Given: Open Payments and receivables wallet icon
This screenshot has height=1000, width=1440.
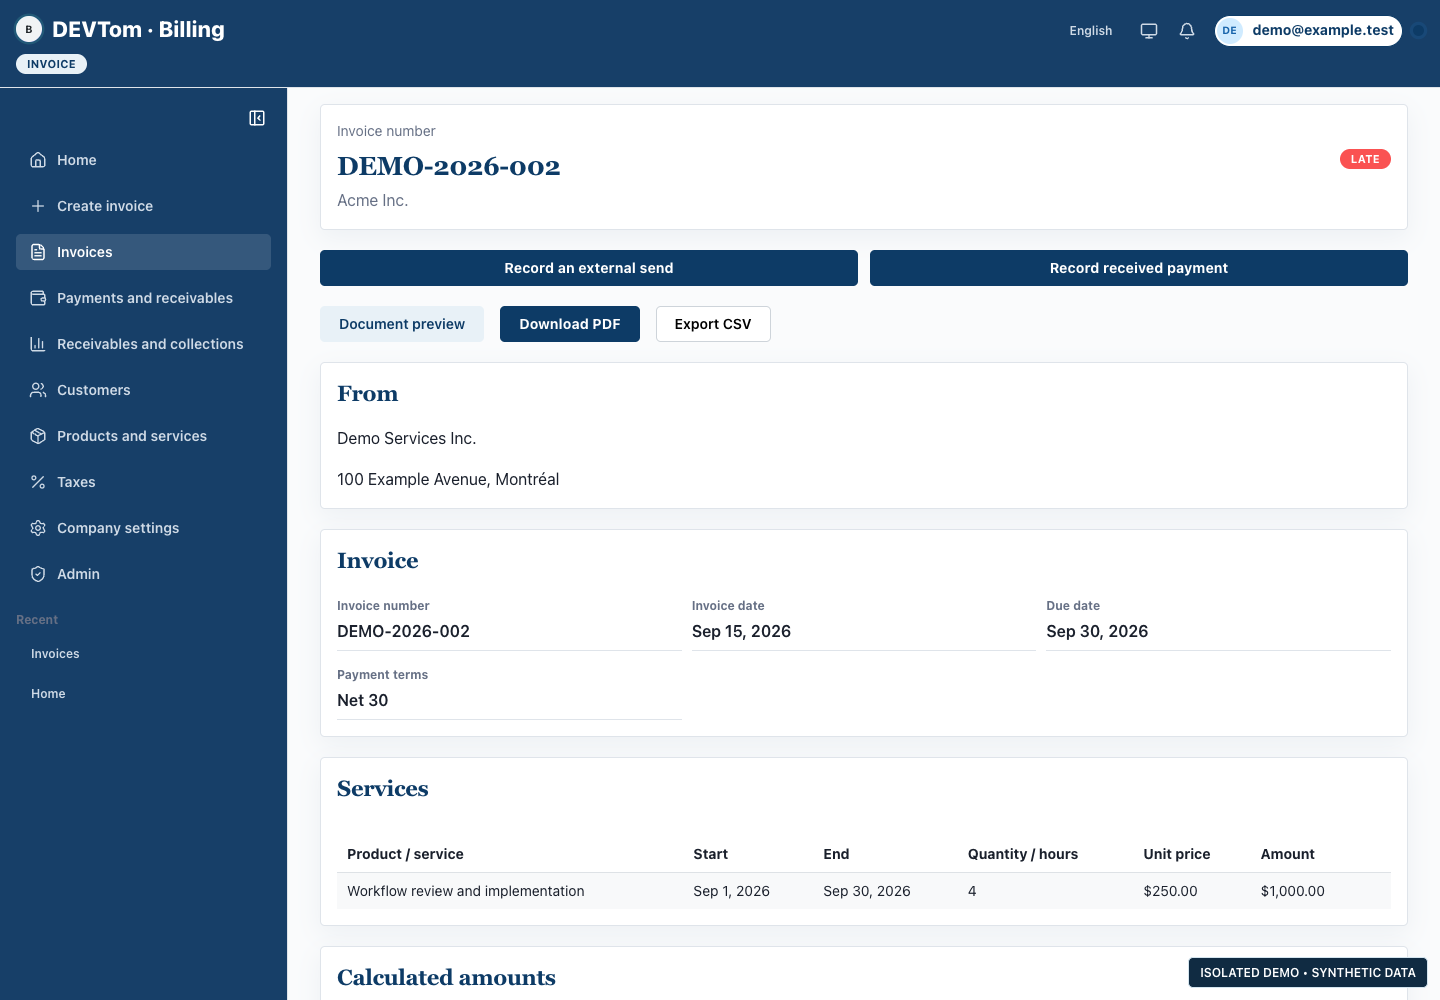Looking at the screenshot, I should (x=38, y=298).
